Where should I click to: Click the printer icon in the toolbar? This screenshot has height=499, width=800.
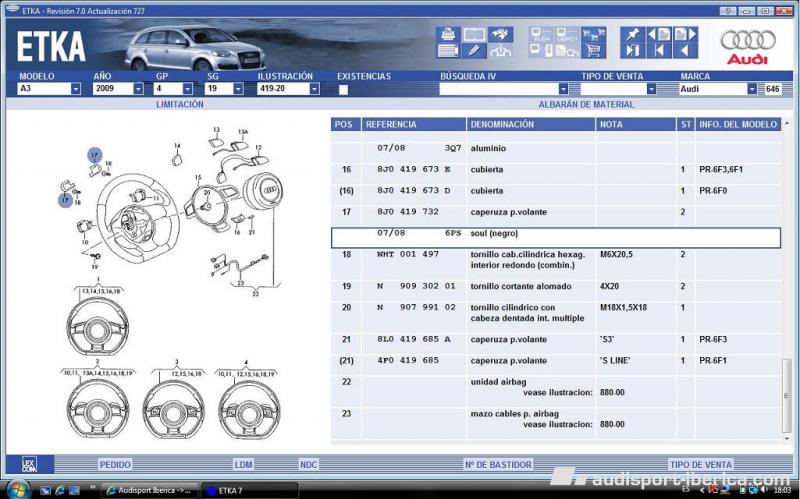pos(448,34)
